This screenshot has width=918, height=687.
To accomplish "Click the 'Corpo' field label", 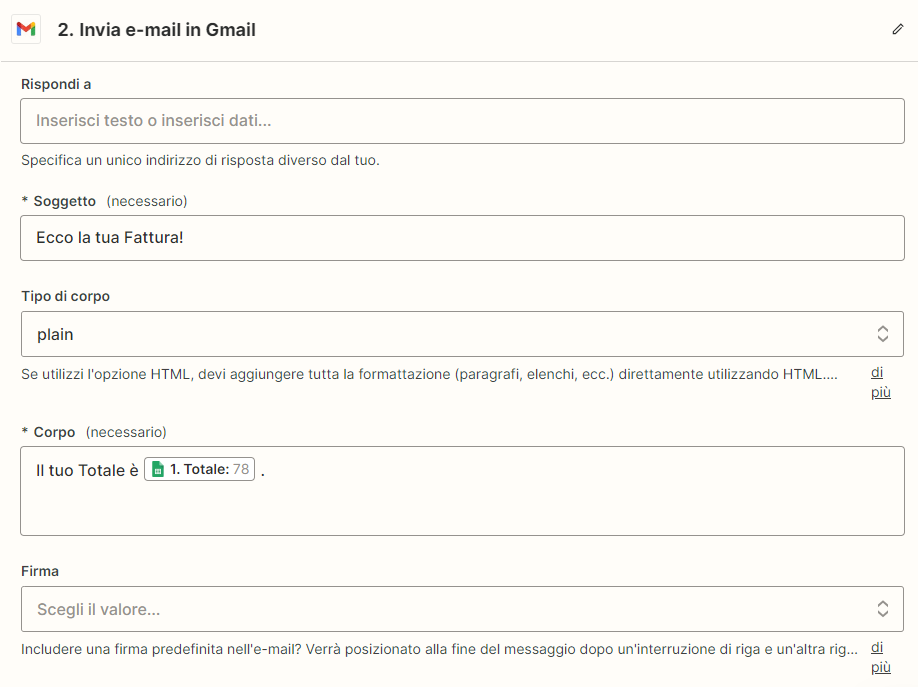I will click(x=55, y=432).
